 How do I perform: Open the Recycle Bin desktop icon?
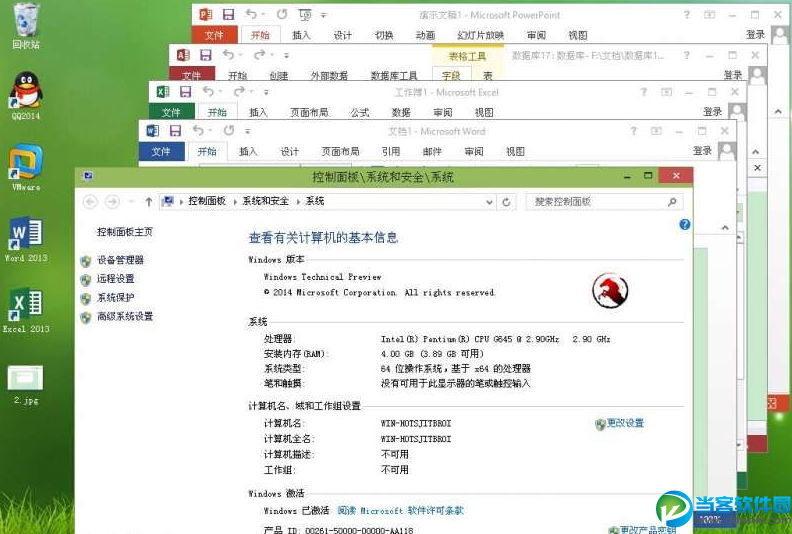tap(26, 26)
